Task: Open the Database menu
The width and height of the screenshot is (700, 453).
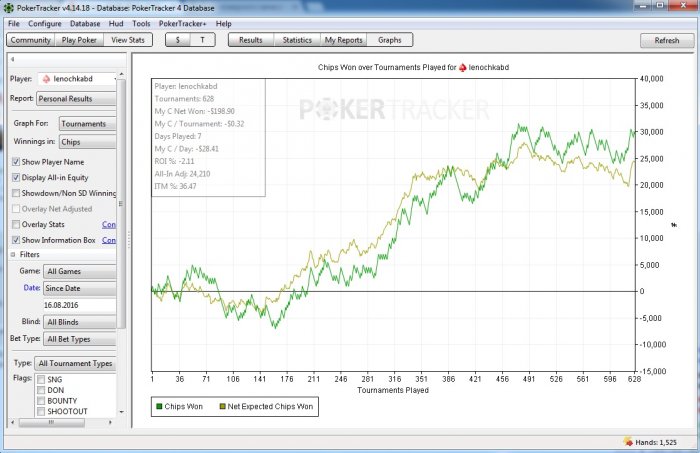Action: [85, 24]
